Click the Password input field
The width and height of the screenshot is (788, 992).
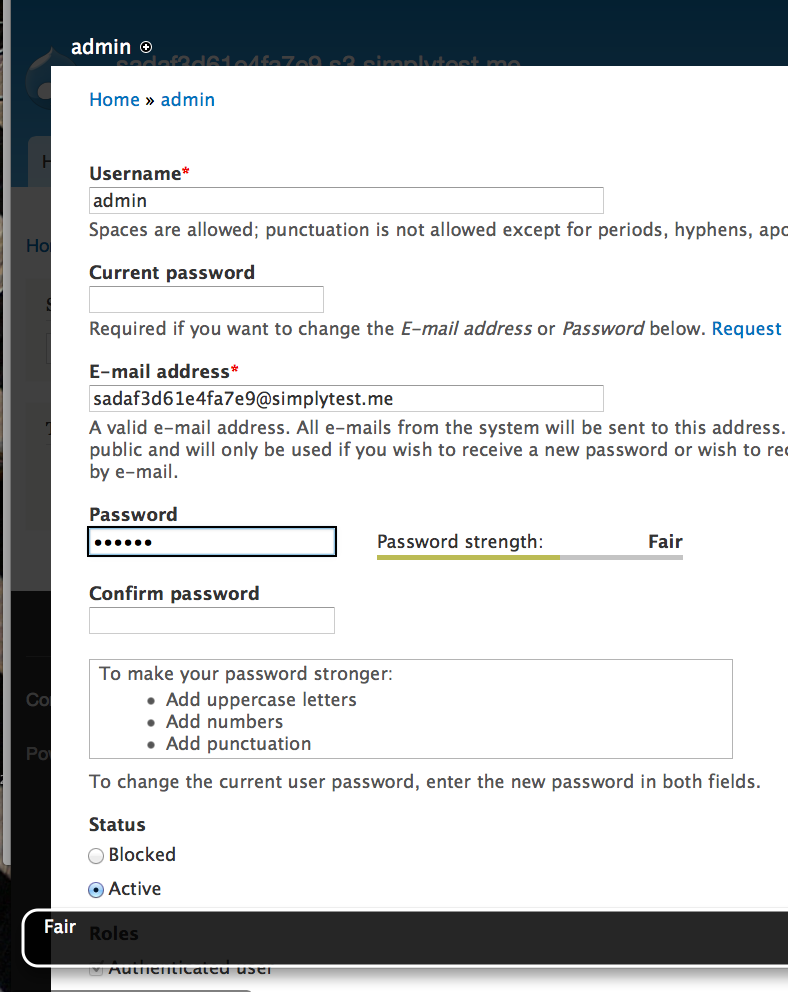tap(211, 541)
